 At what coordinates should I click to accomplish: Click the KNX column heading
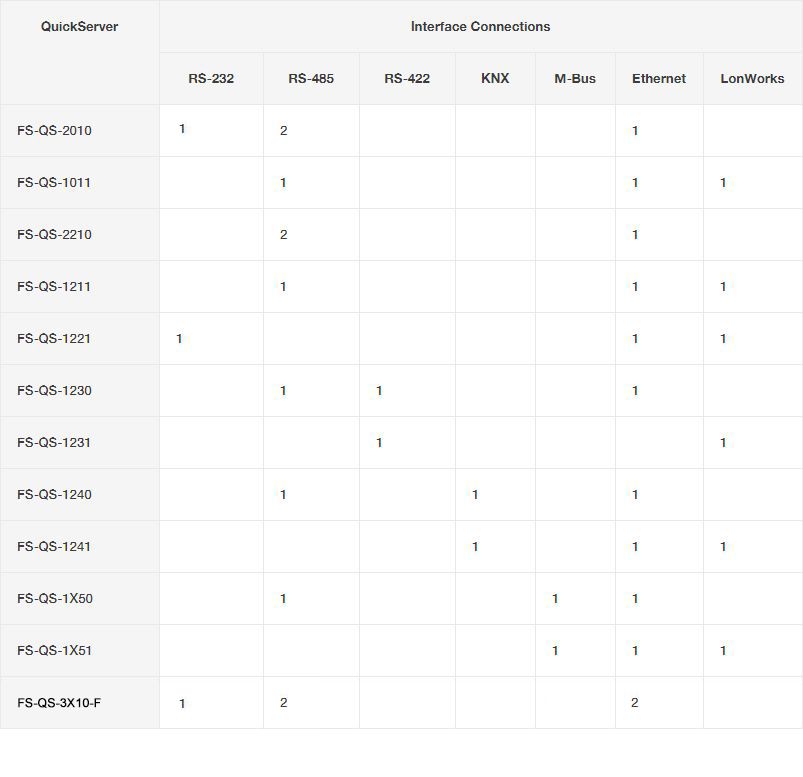[x=495, y=78]
